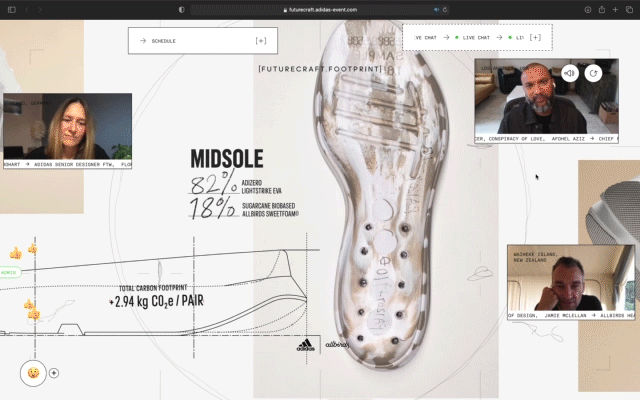Mute tab audio via address bar speaker
This screenshot has height=400, width=640.
pos(436,9)
